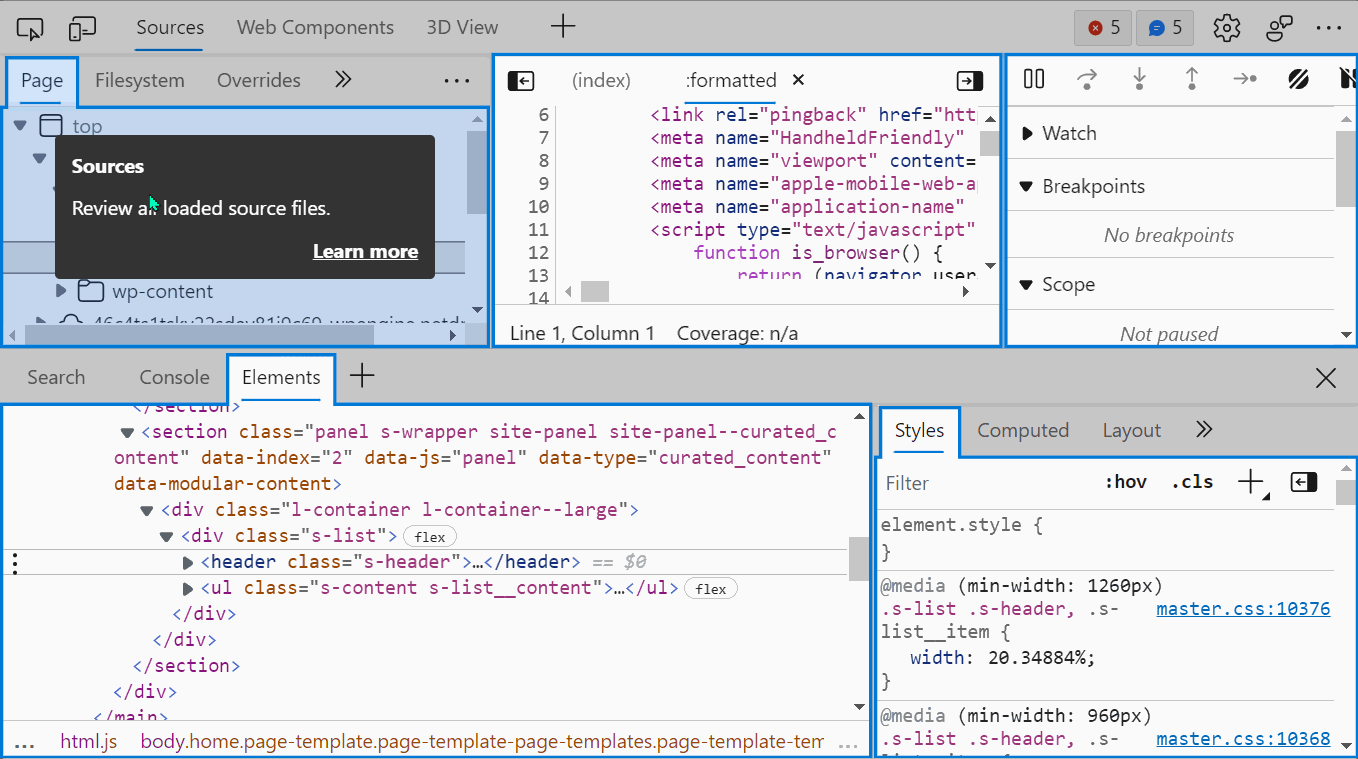Open DevTools settings gear

coord(1226,28)
